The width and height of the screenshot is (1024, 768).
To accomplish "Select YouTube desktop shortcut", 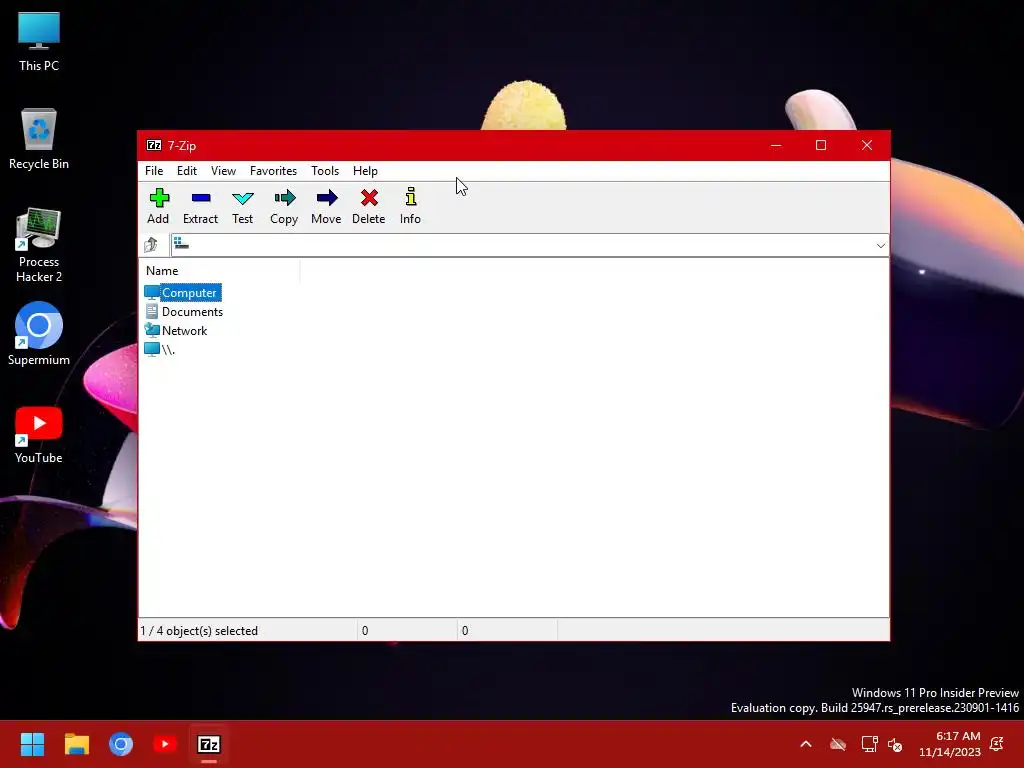I will pos(39,434).
